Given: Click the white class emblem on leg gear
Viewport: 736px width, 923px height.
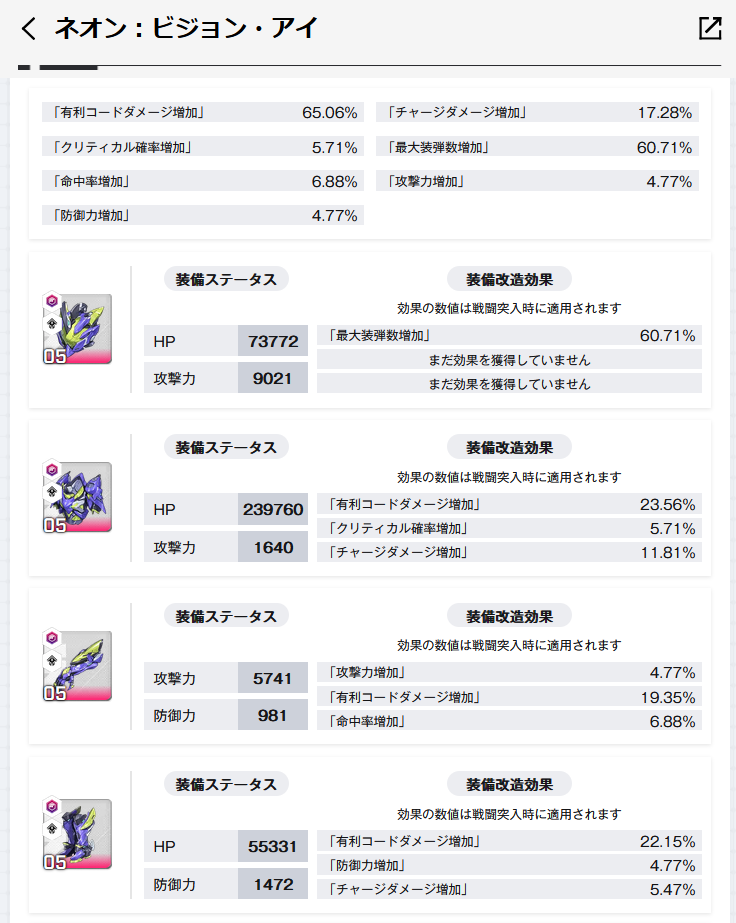Looking at the screenshot, I should [x=52, y=828].
